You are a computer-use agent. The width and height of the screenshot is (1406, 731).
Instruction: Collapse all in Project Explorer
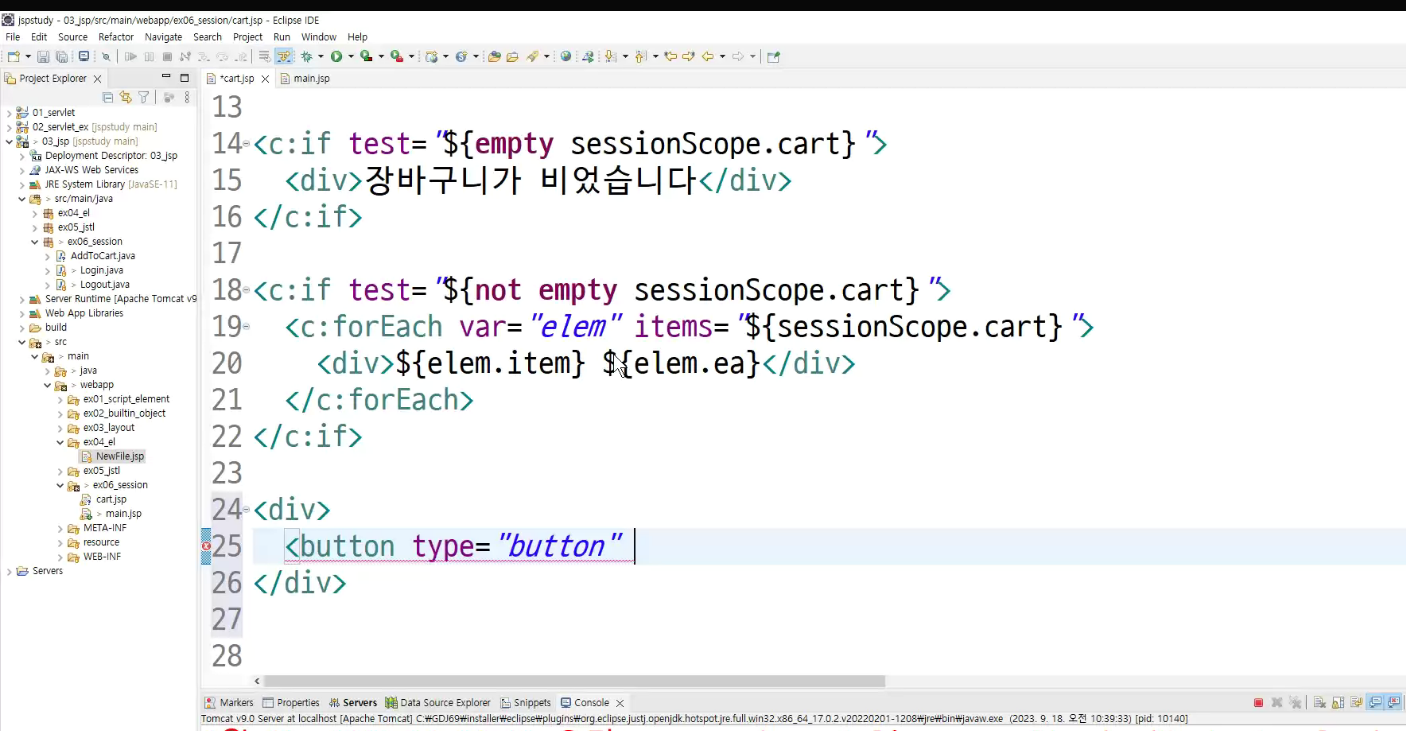[108, 97]
